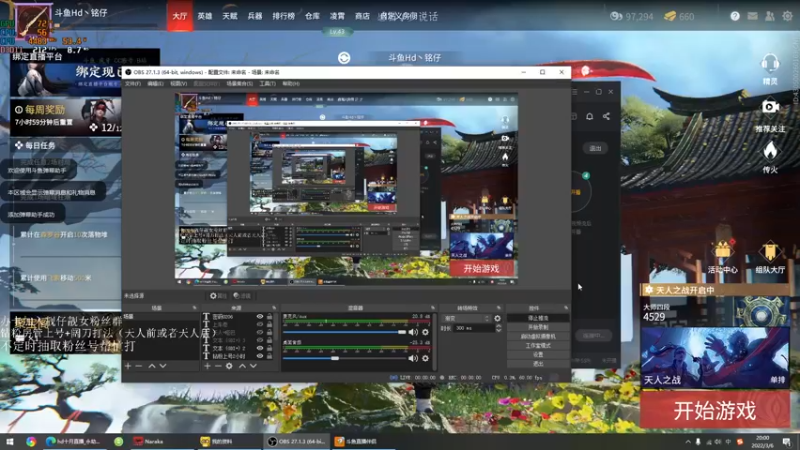
Task: Open OBS 设置 from controls dock
Action: coord(538,355)
